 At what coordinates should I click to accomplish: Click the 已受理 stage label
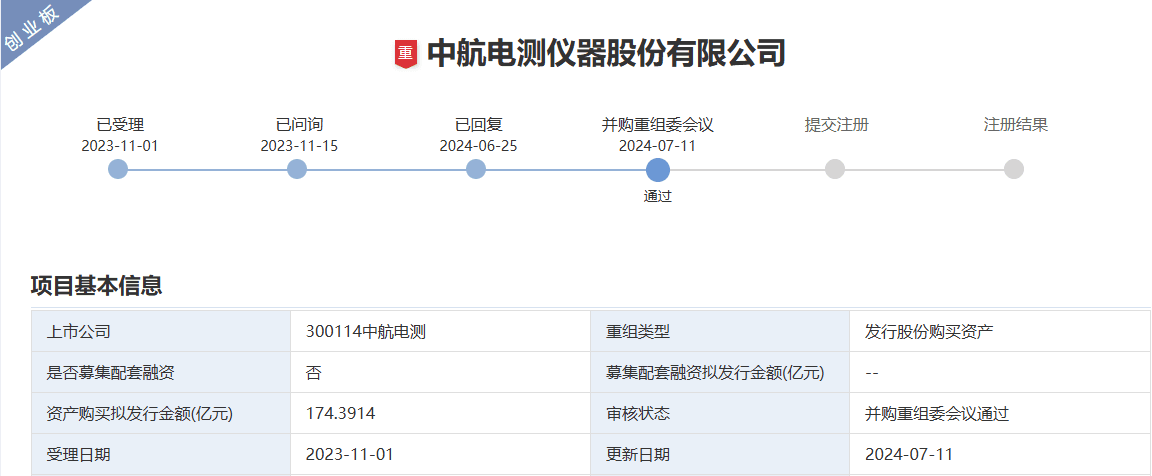point(120,125)
